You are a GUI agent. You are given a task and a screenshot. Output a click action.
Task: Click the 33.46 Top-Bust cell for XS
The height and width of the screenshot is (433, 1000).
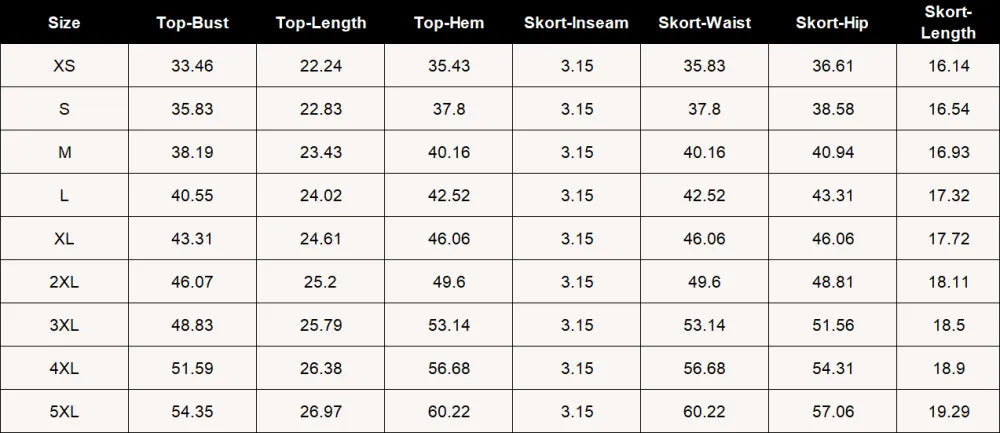coord(192,66)
